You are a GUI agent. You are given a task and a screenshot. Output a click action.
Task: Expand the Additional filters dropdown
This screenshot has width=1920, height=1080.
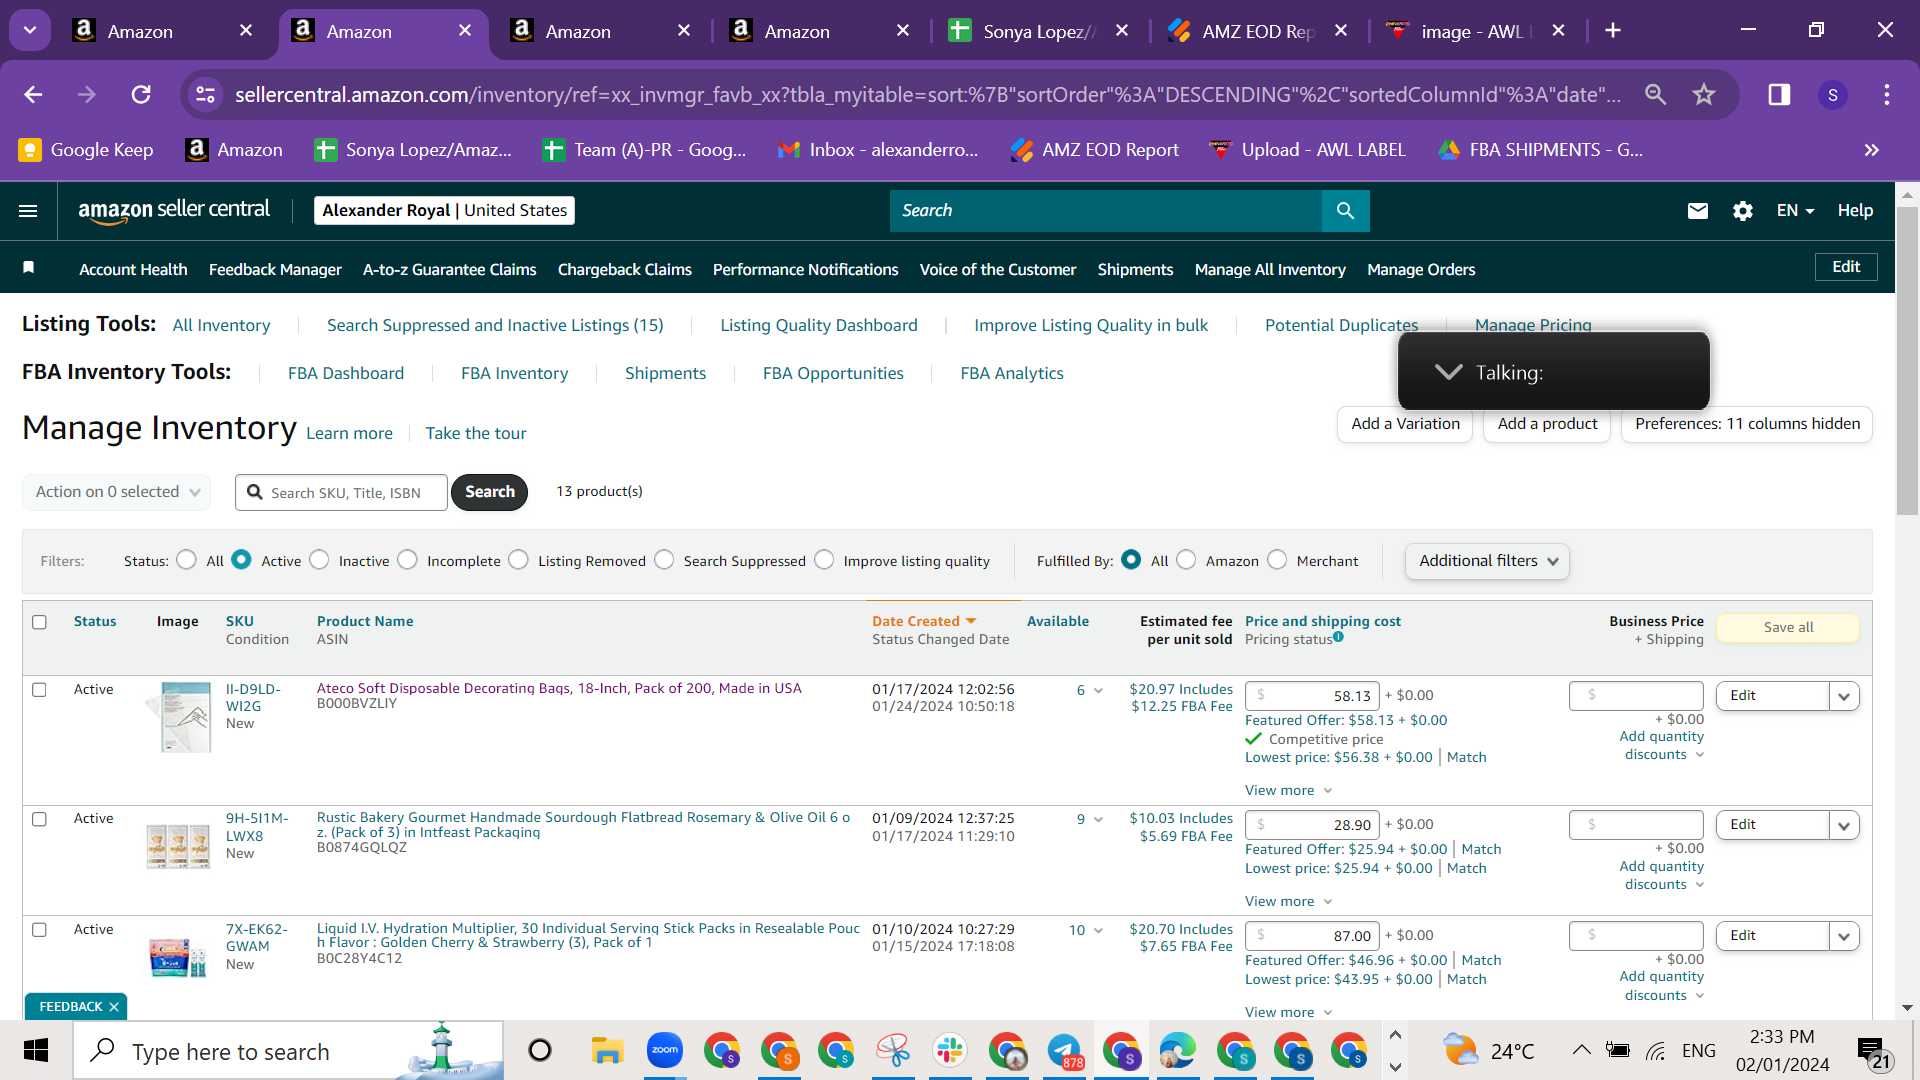1487,561
